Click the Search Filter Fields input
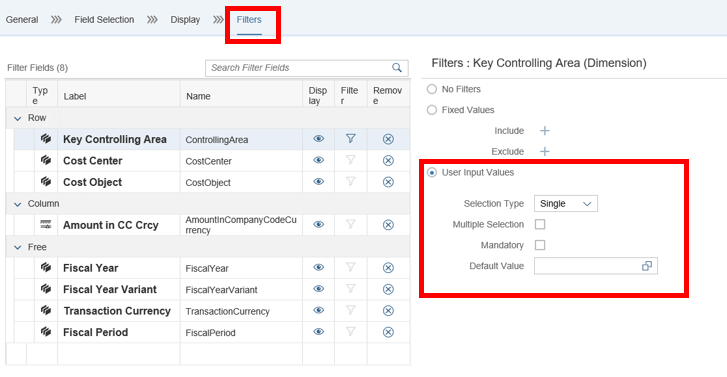The height and width of the screenshot is (377, 727). (x=306, y=68)
